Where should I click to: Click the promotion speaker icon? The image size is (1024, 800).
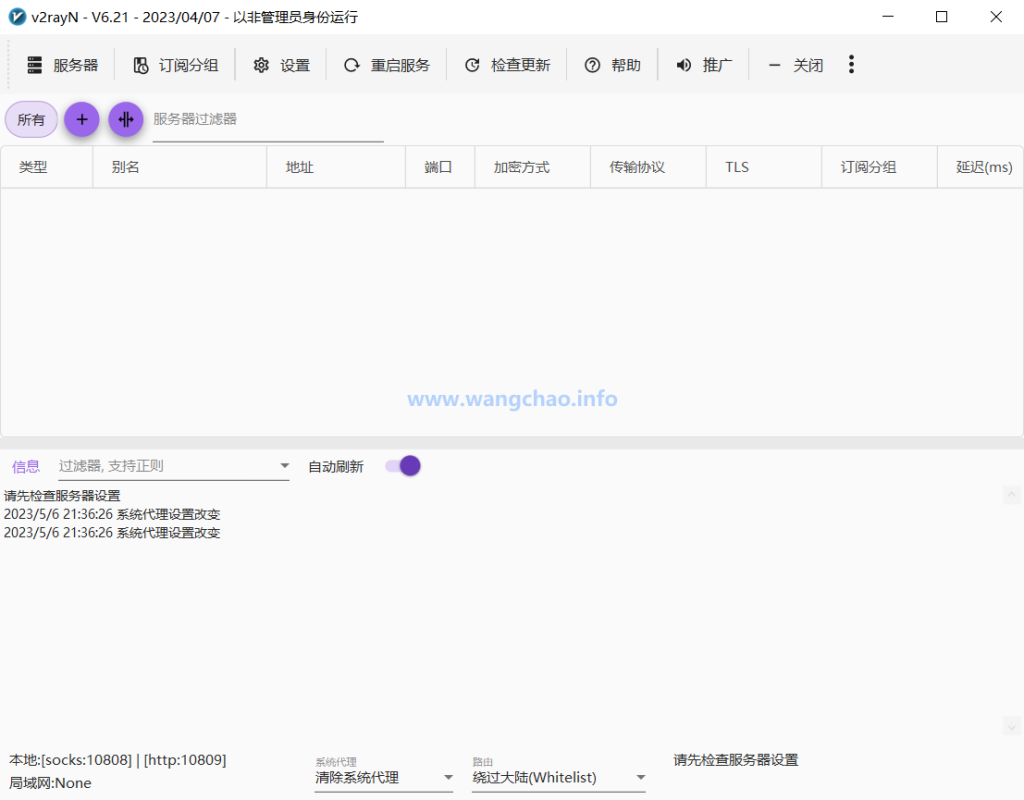coord(683,65)
